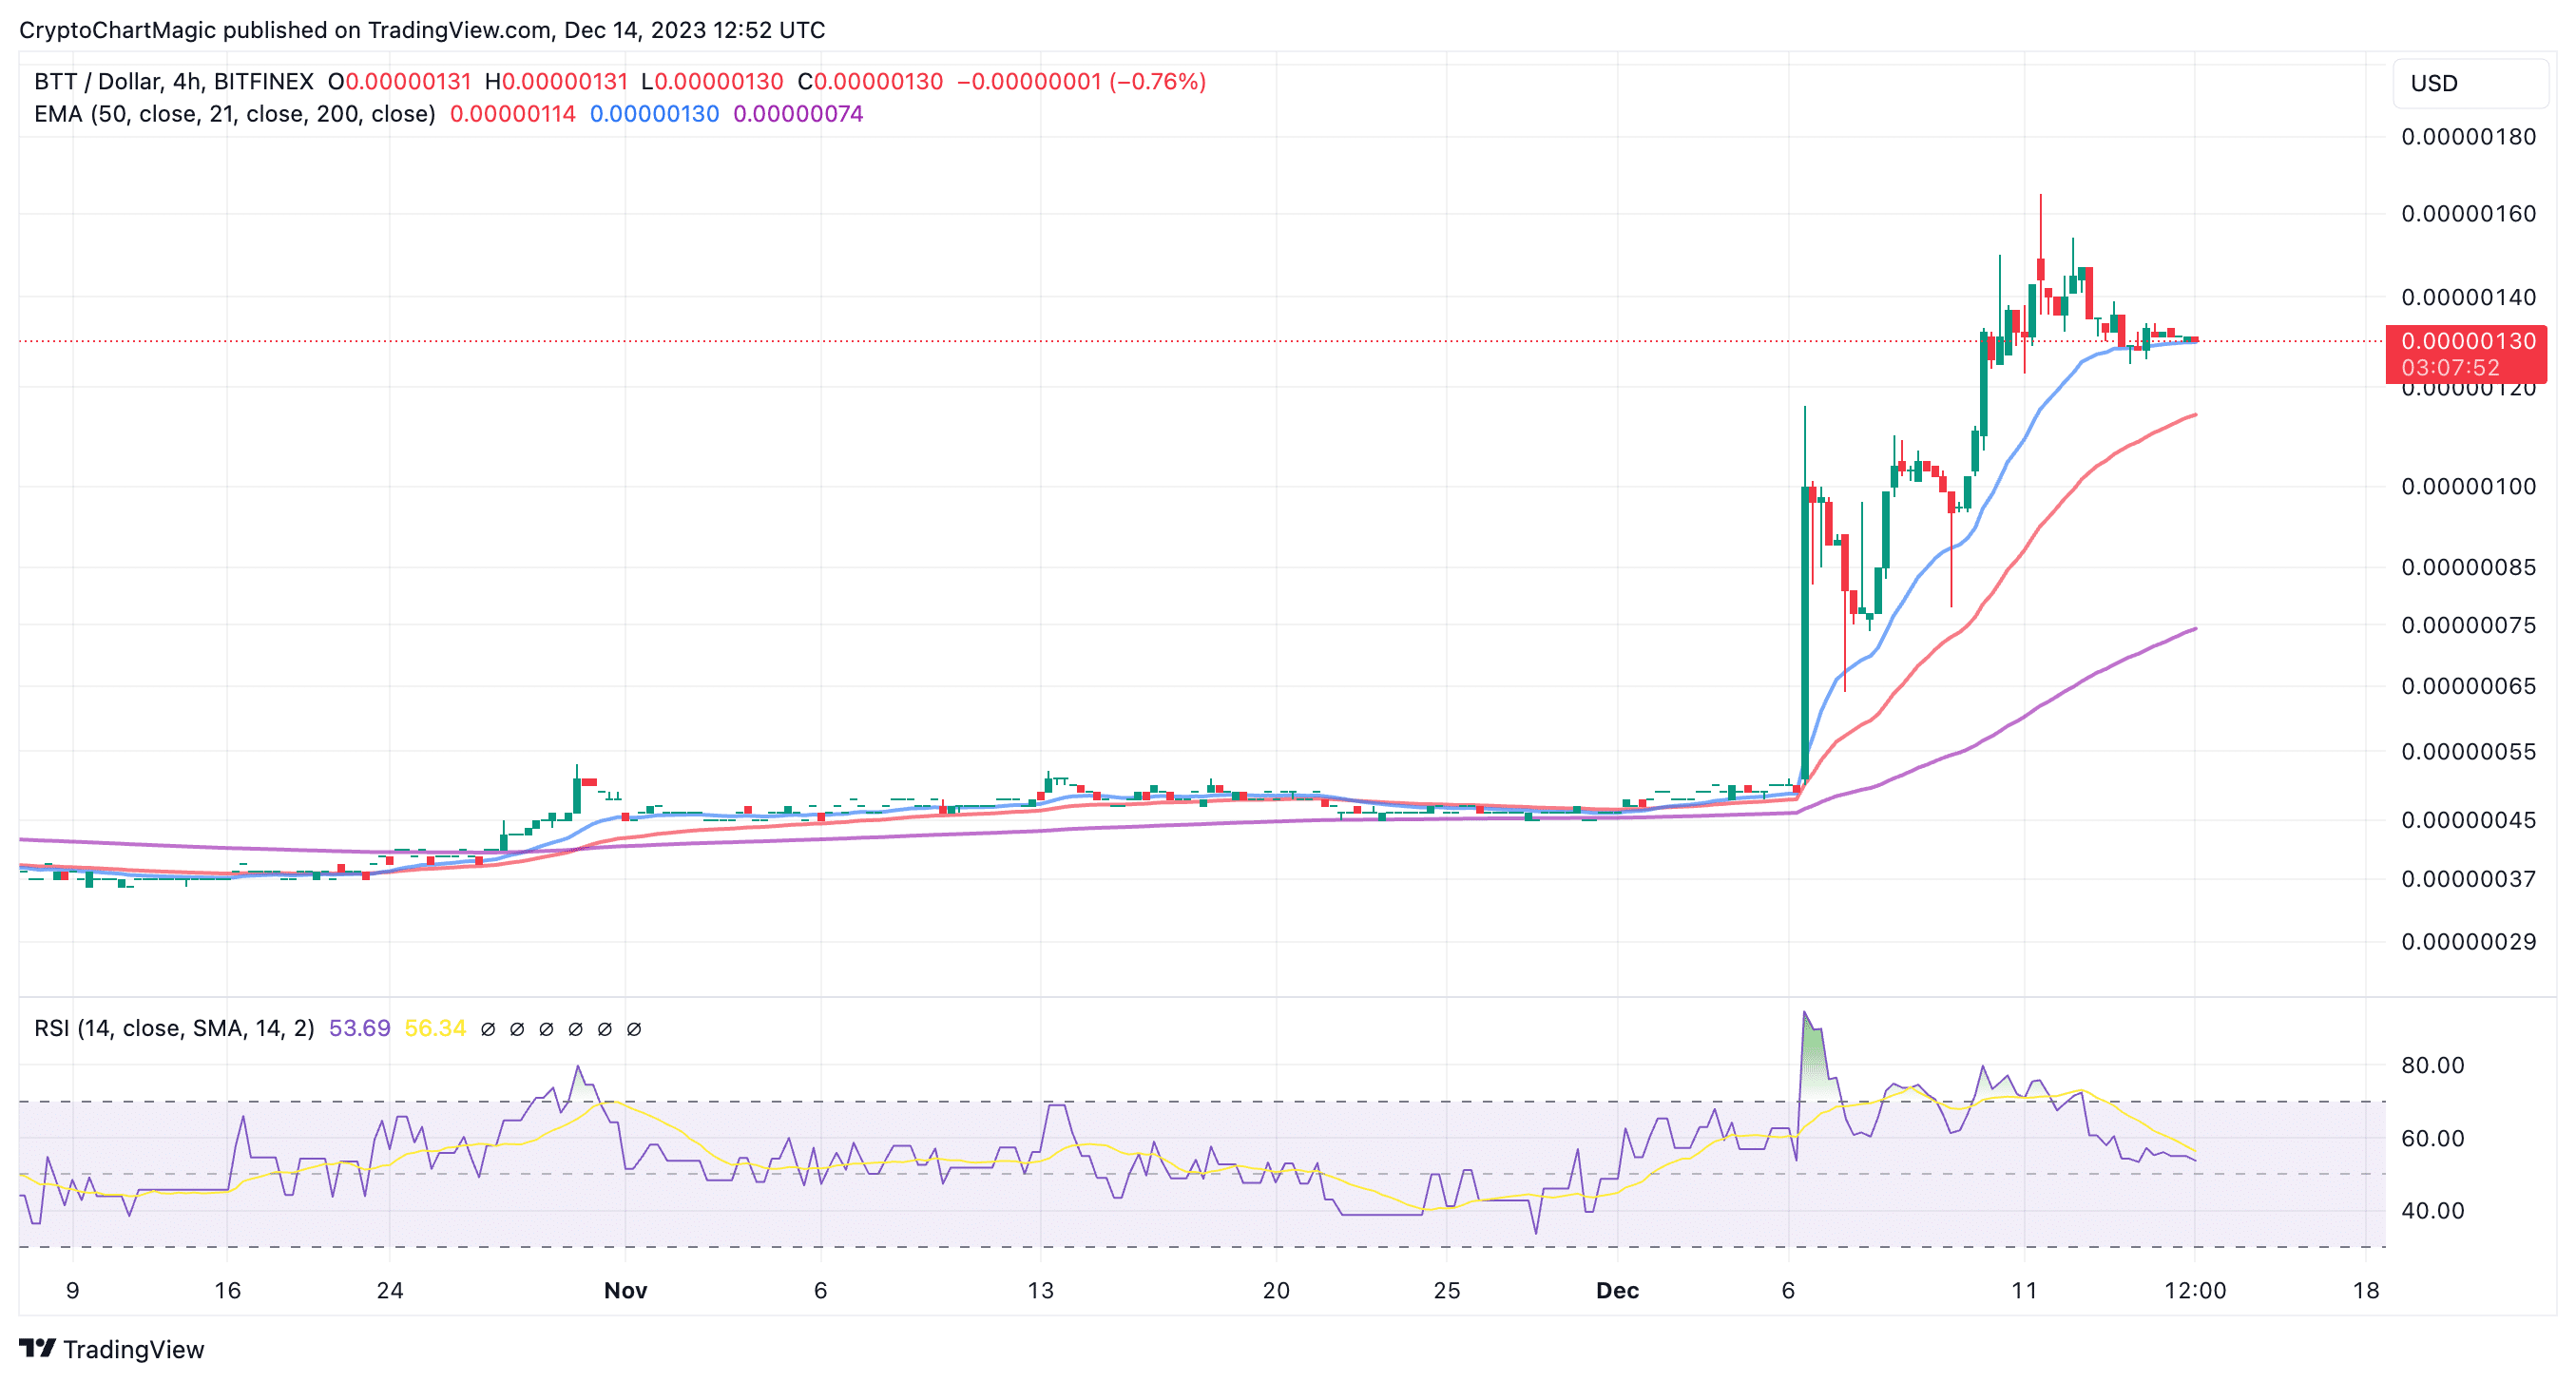Click date label 16 on time axis
Screen dimensions: 2576x1382
point(227,1290)
